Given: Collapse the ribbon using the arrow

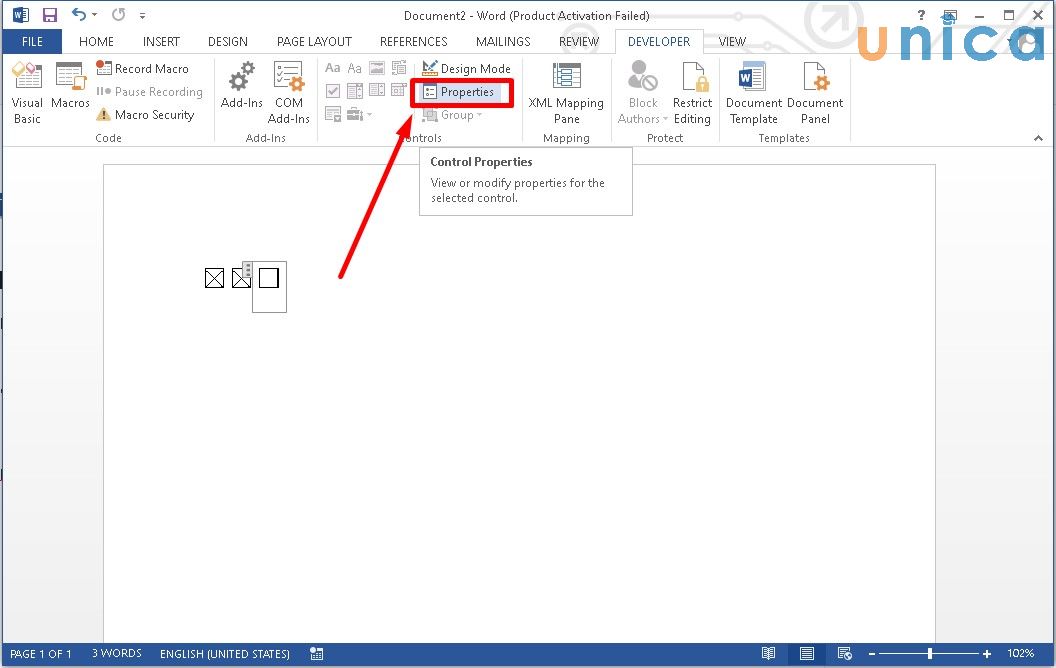Looking at the screenshot, I should pos(1039,138).
